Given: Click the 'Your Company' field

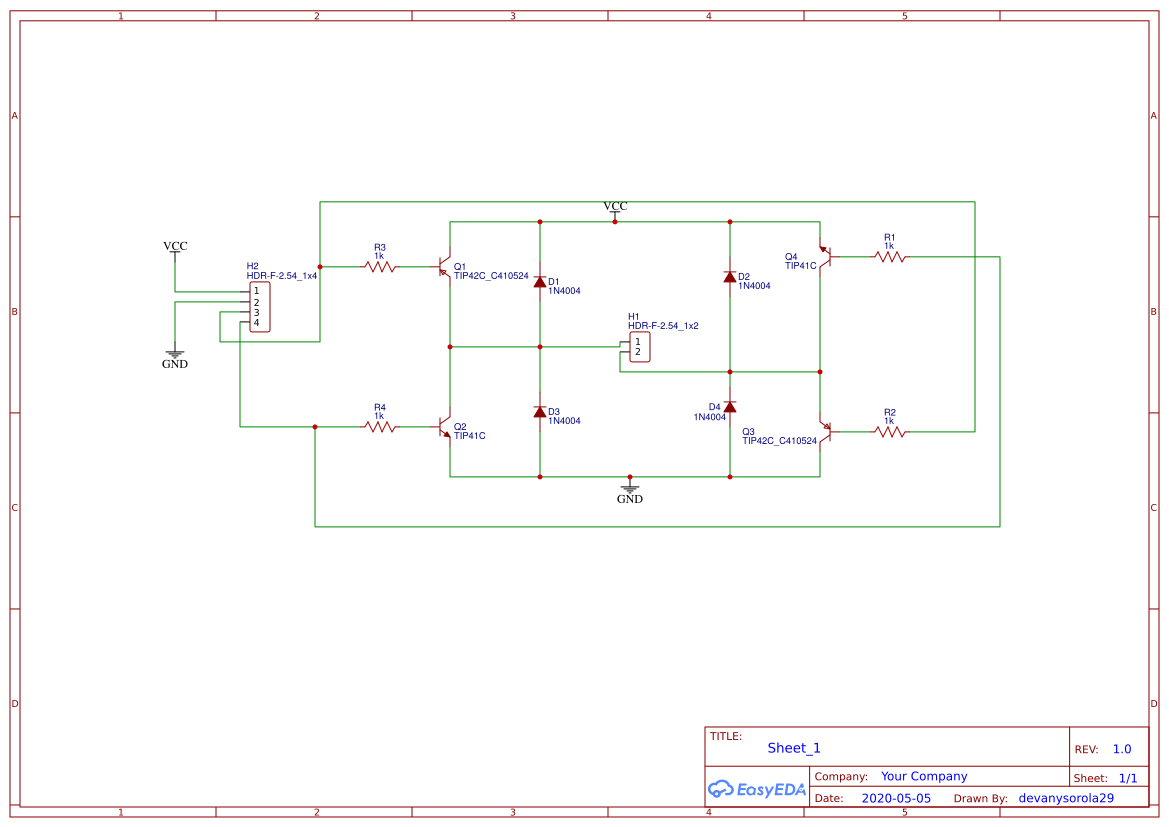Looking at the screenshot, I should click(924, 776).
